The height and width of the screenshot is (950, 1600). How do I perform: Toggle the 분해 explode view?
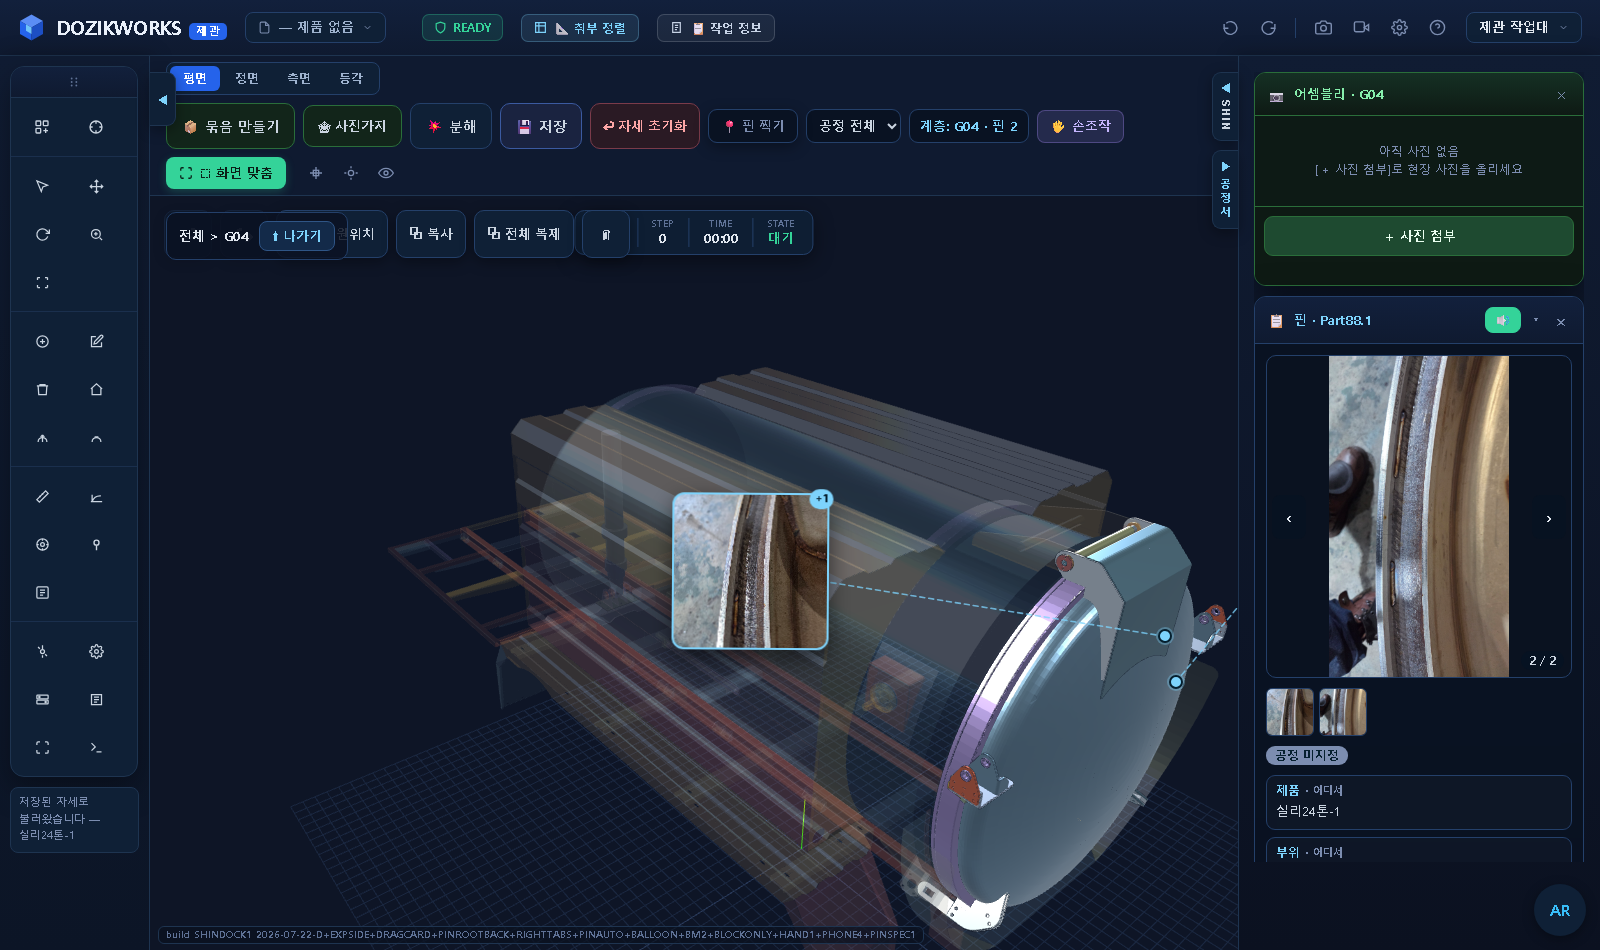[x=451, y=127]
